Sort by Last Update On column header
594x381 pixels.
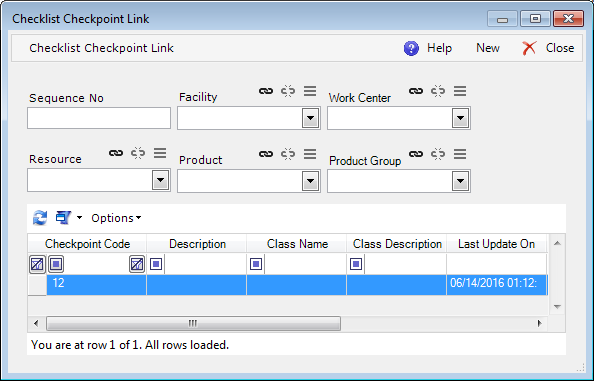tap(496, 244)
